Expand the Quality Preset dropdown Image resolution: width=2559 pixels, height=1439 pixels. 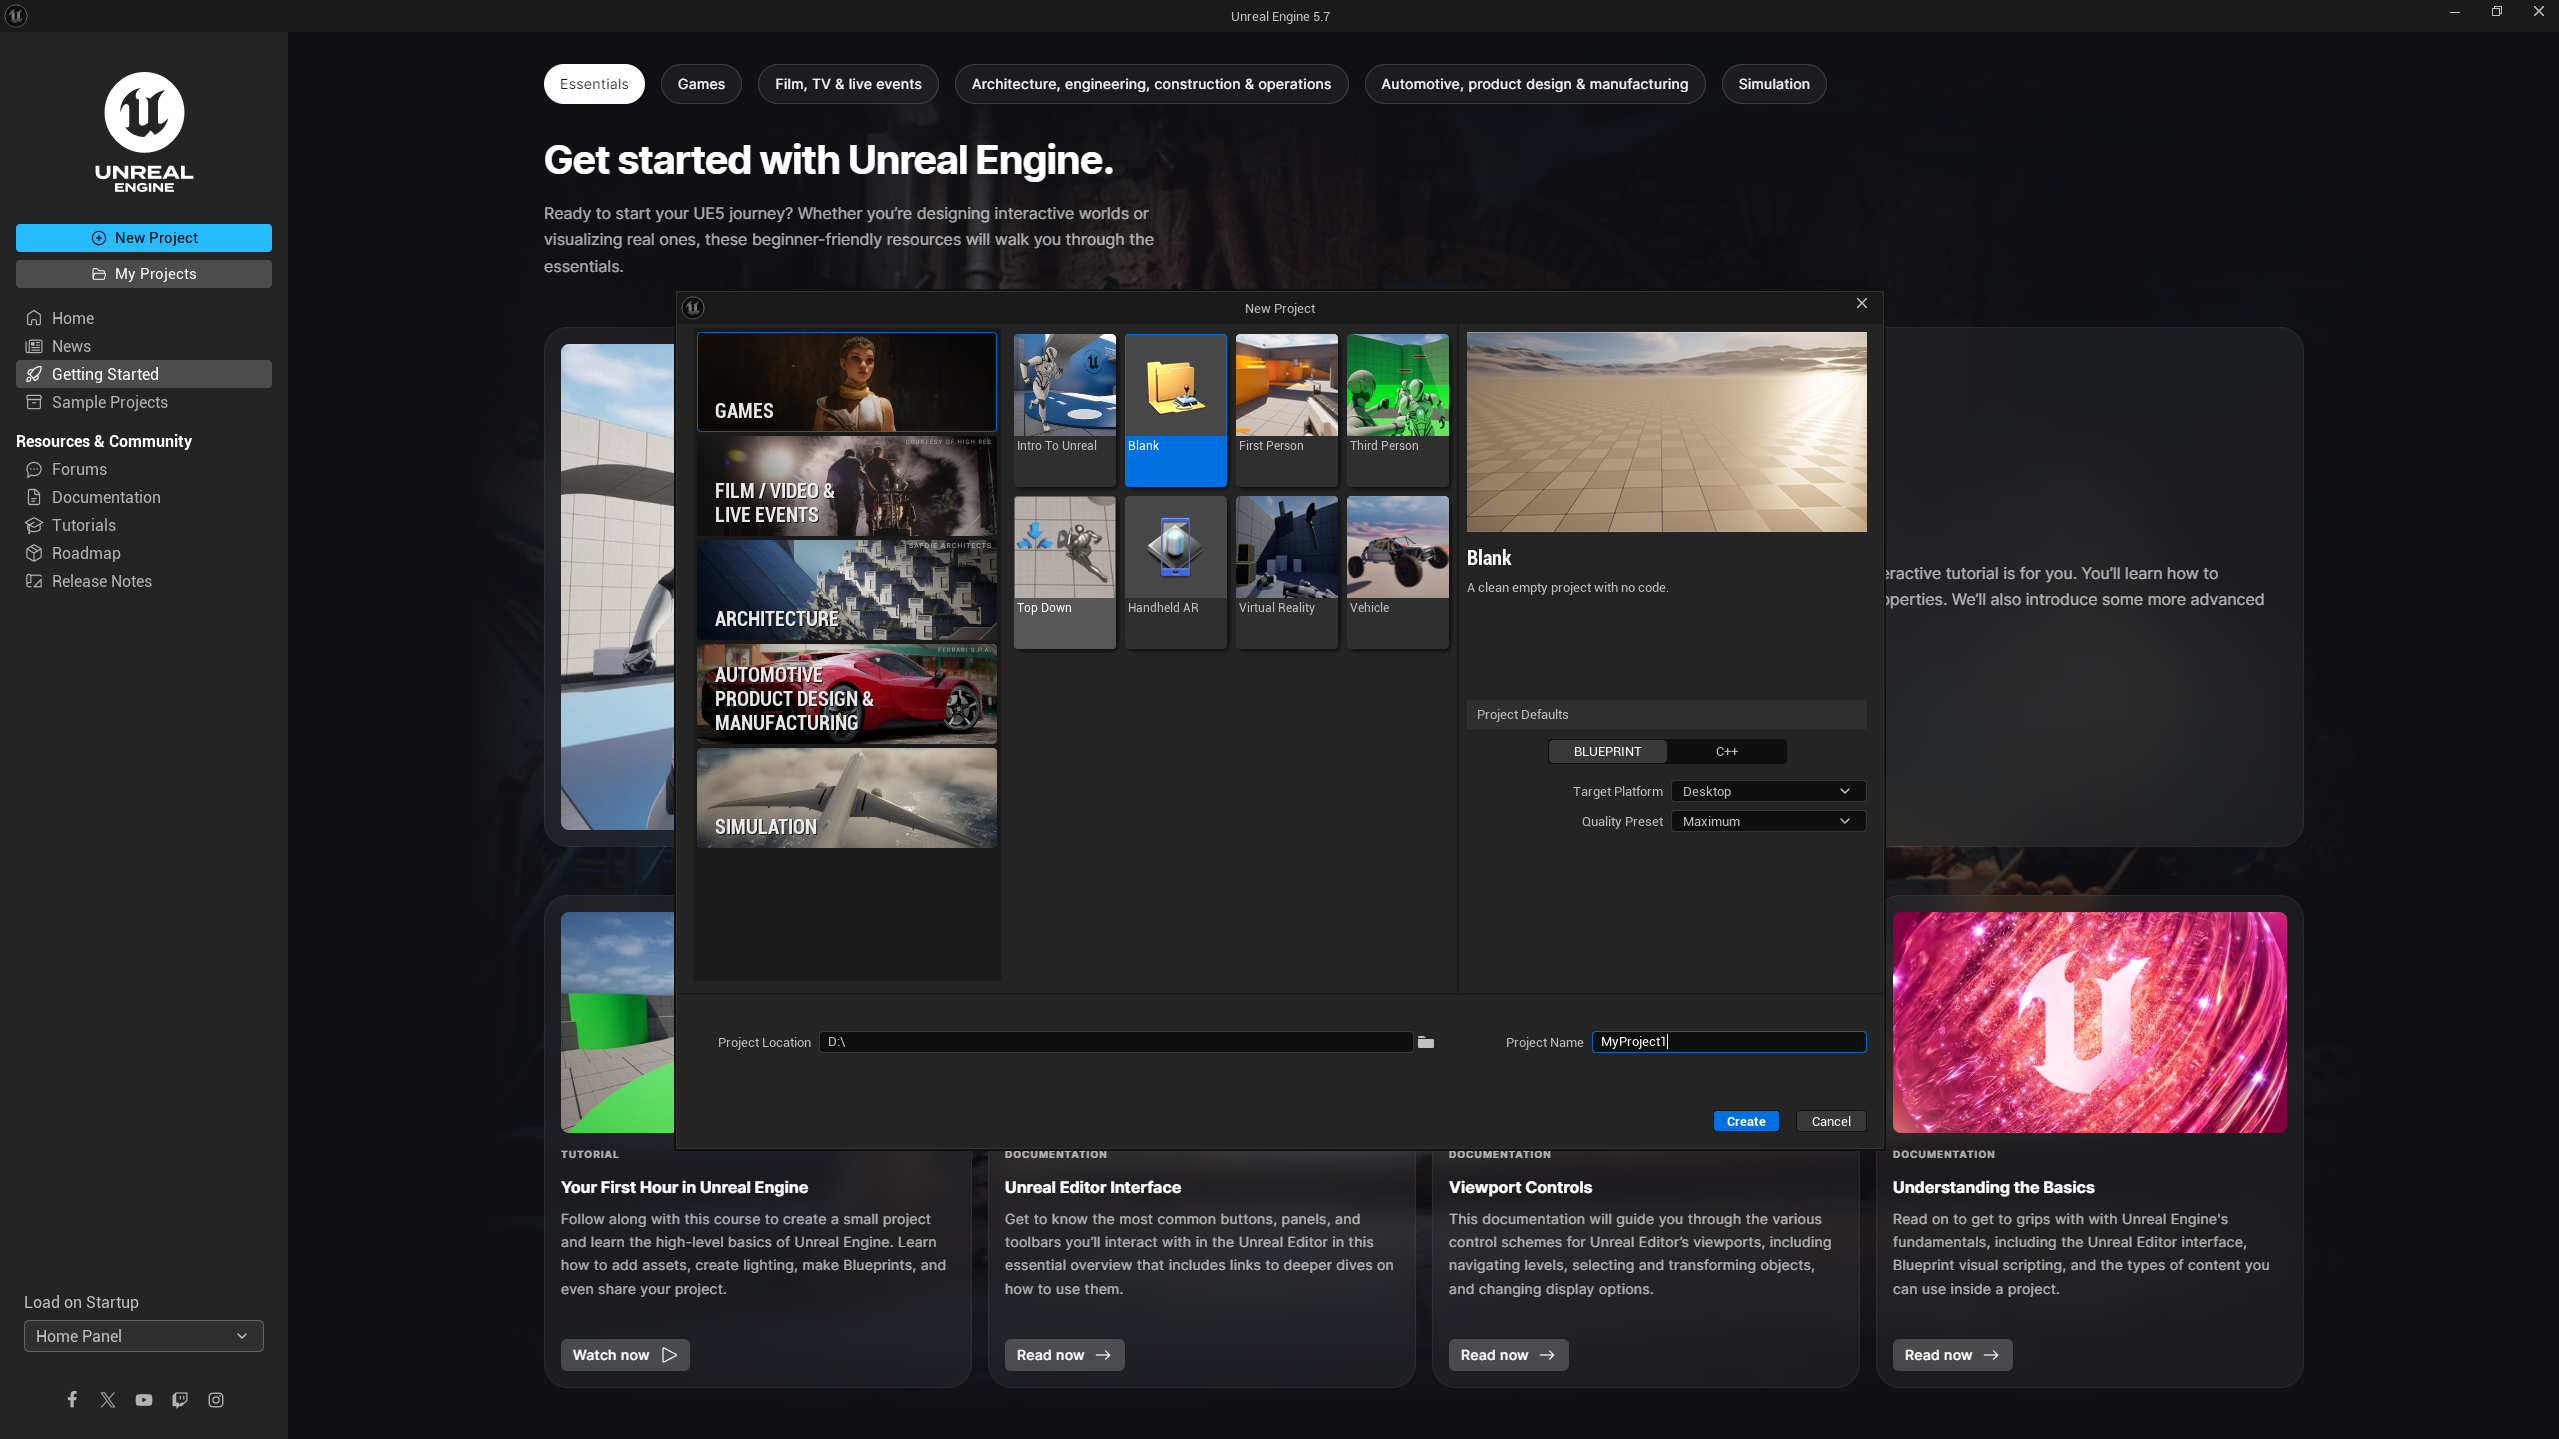(x=1767, y=821)
